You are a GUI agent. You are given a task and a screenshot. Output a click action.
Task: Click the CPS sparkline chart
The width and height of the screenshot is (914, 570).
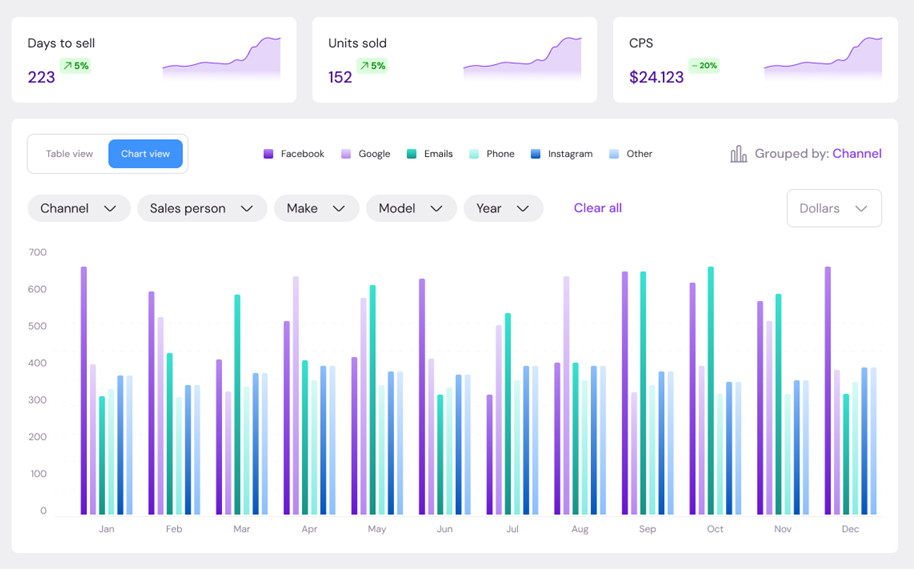(x=823, y=58)
